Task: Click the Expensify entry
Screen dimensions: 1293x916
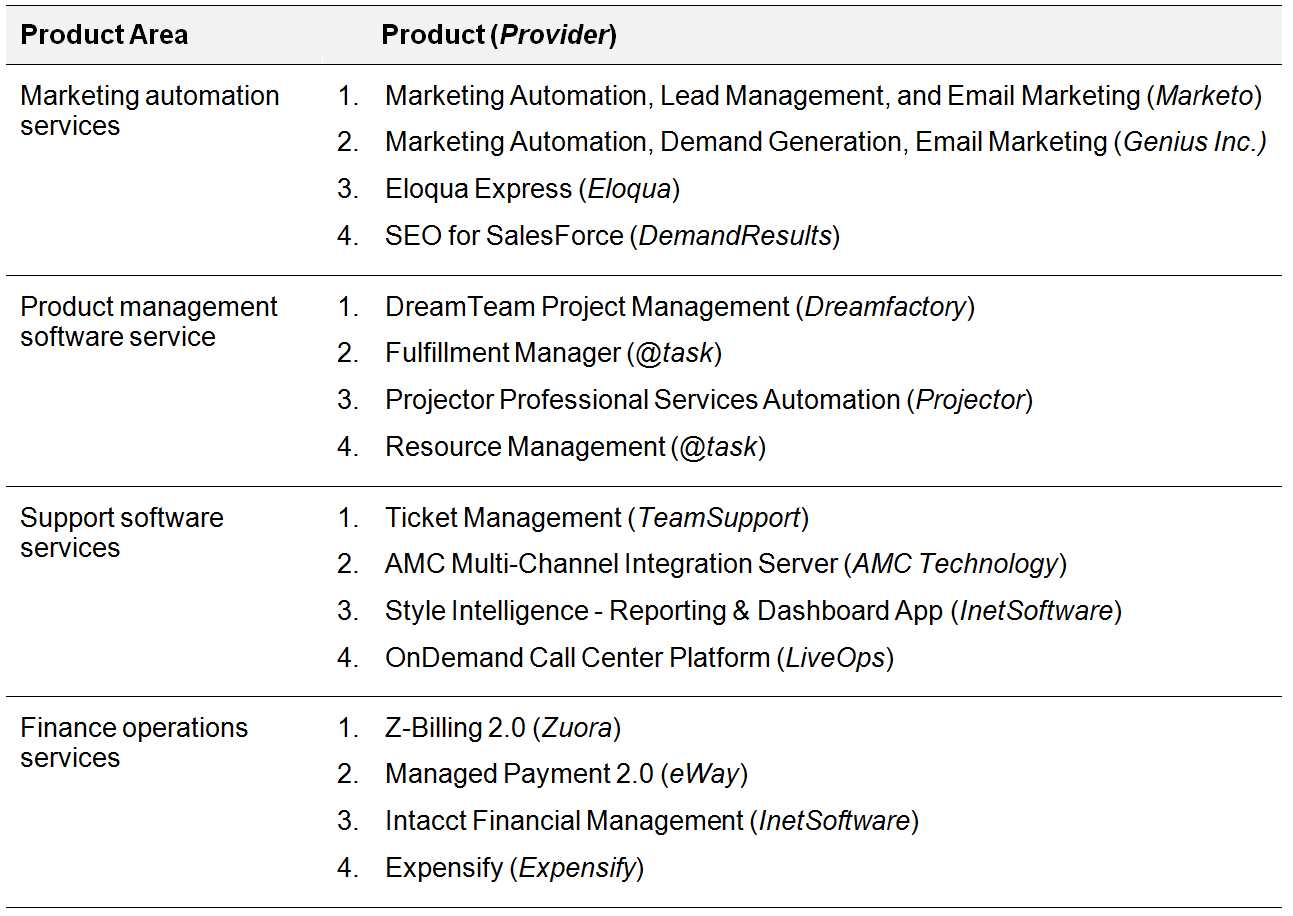Action: point(514,868)
